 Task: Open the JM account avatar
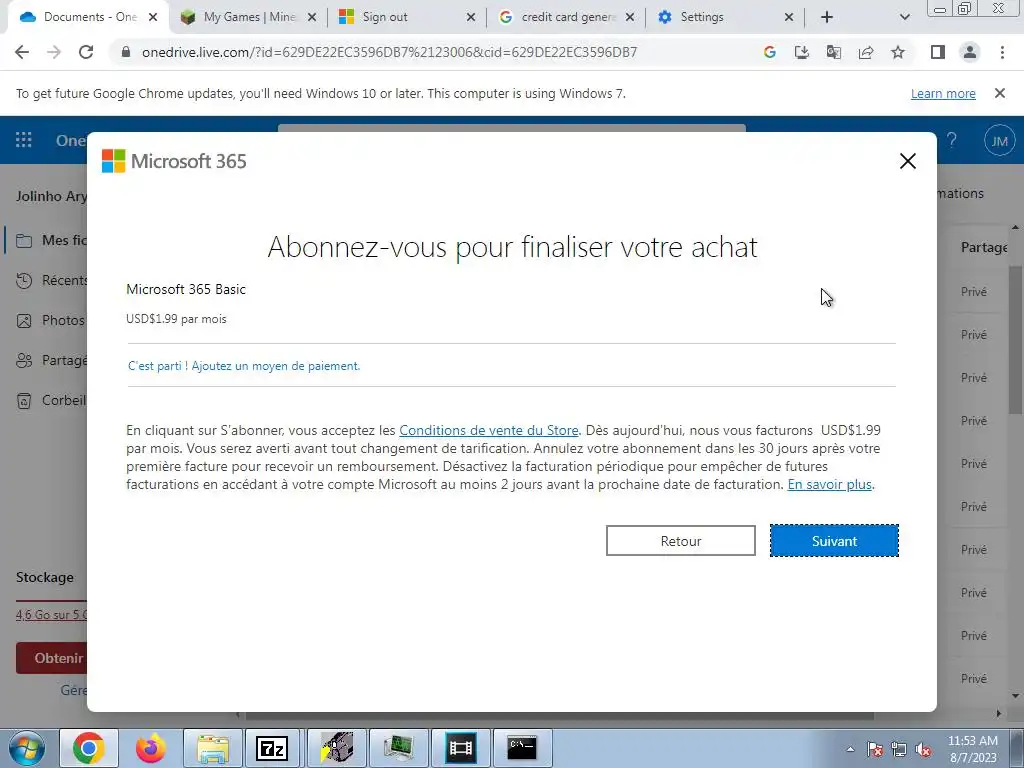click(x=999, y=140)
